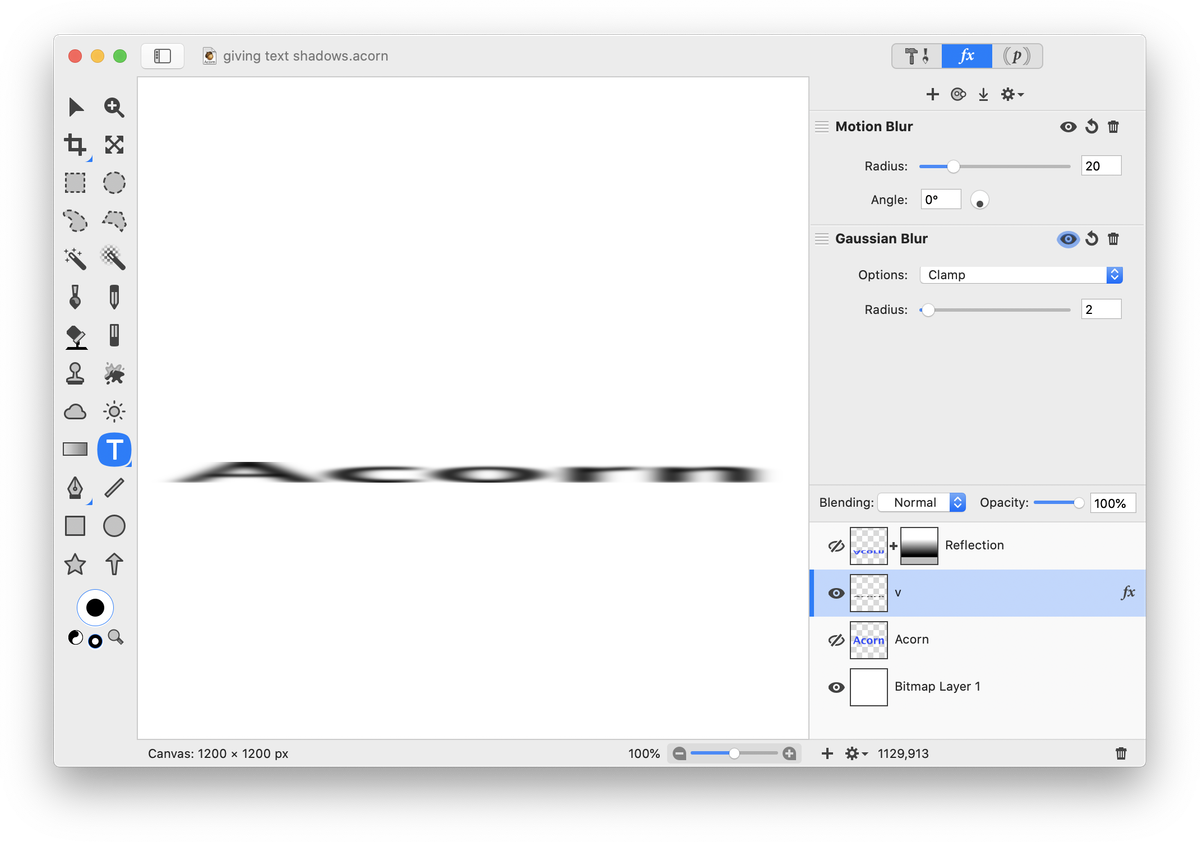1200x842 pixels.
Task: Toggle Motion Blur filter visibility eye
Action: [x=1069, y=127]
